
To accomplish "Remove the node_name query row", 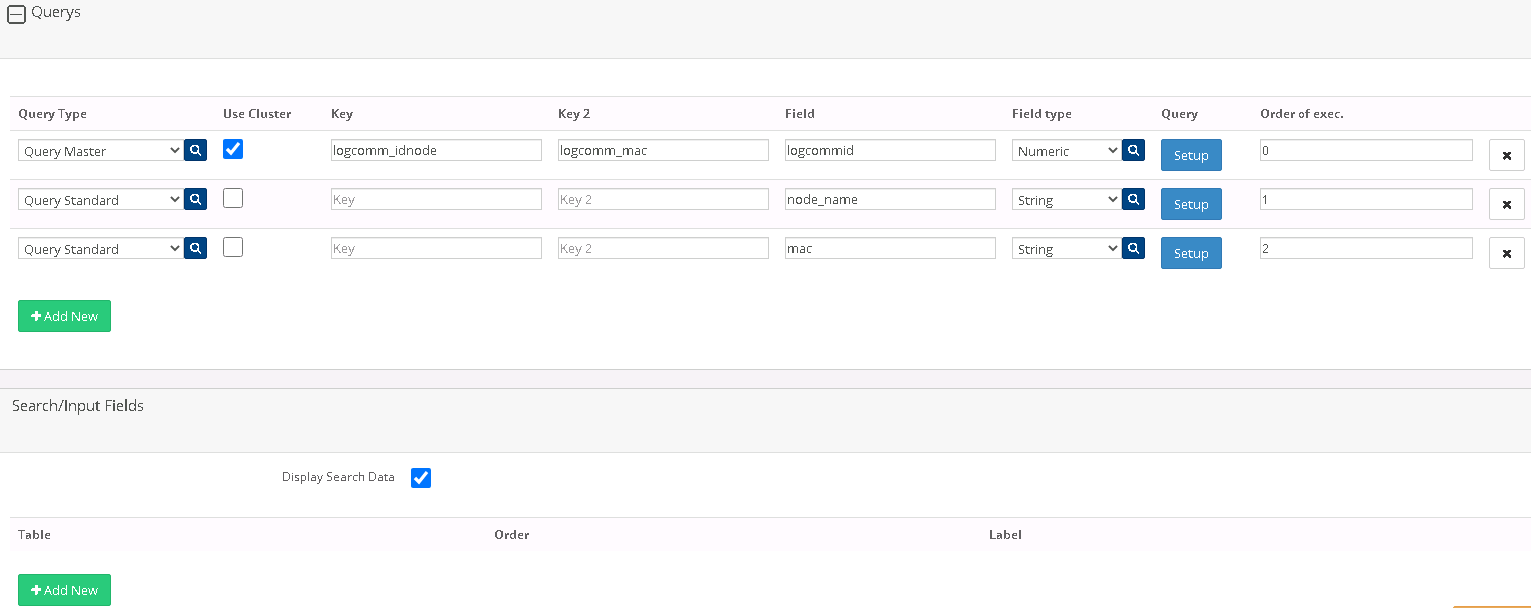I will click(1506, 205).
